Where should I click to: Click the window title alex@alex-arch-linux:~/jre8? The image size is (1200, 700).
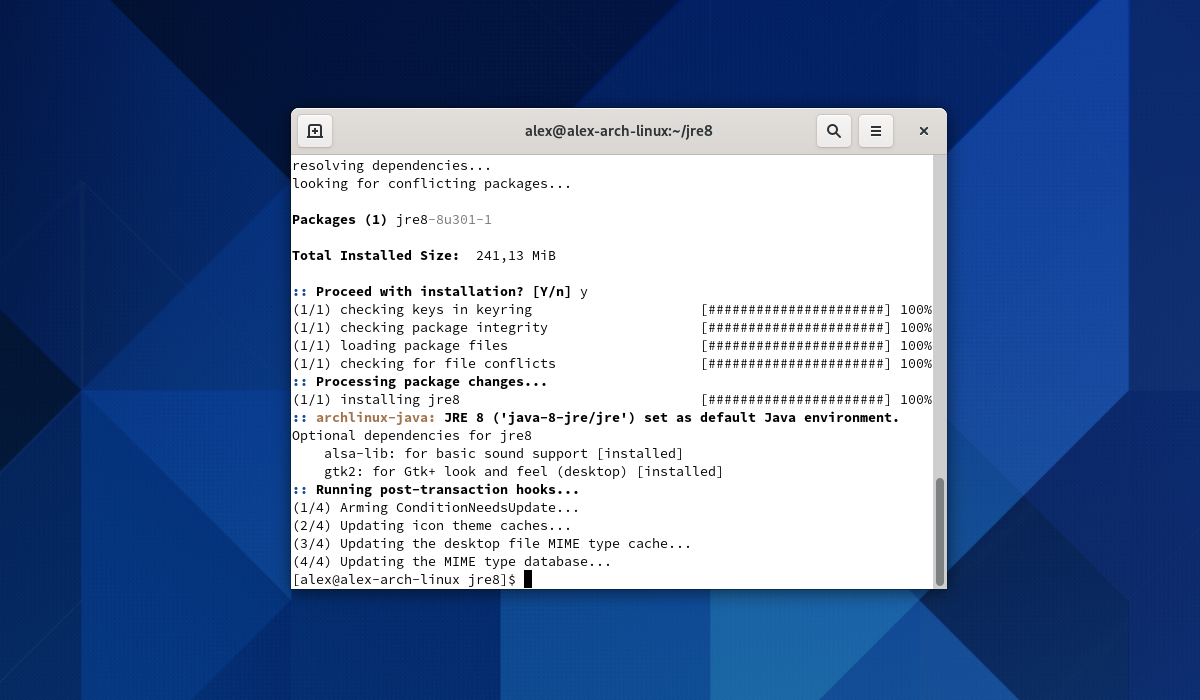coord(618,131)
